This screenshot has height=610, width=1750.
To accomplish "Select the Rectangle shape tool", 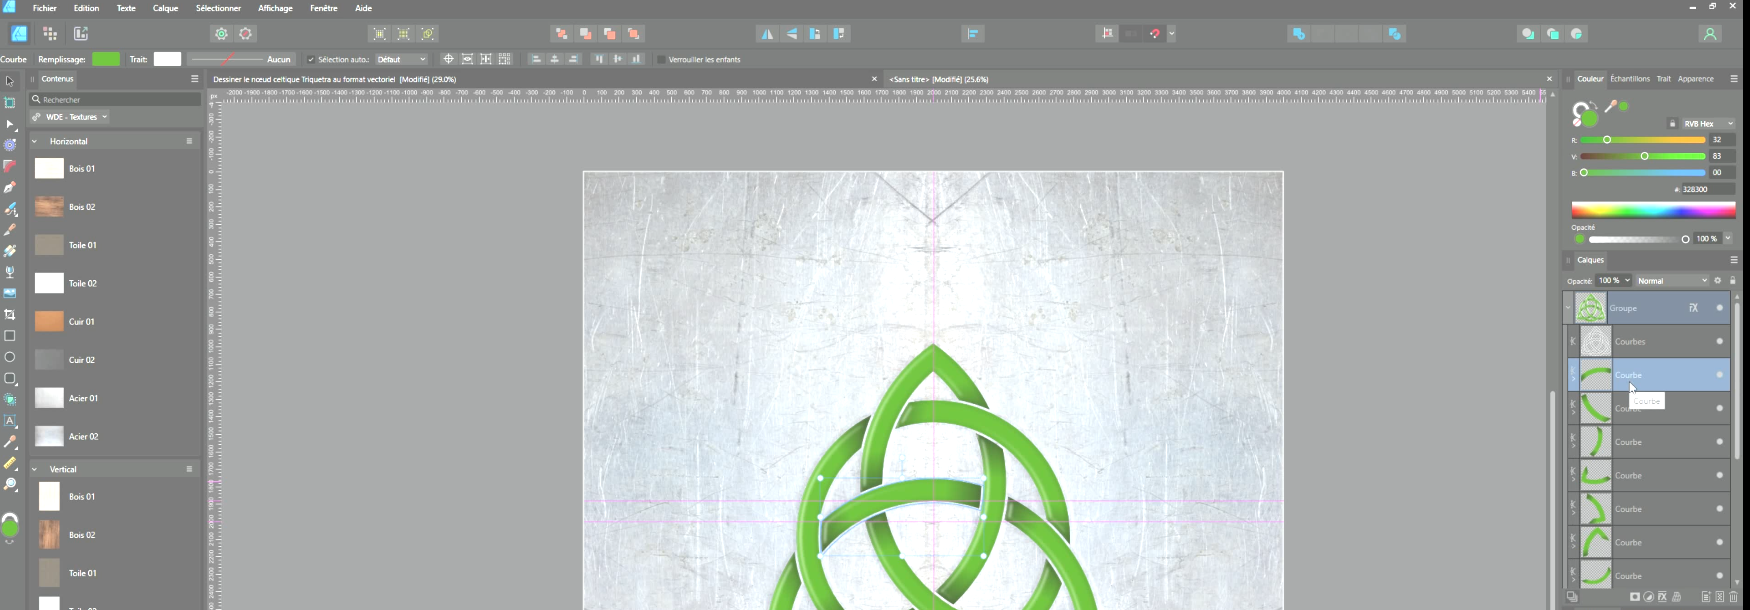I will (10, 336).
